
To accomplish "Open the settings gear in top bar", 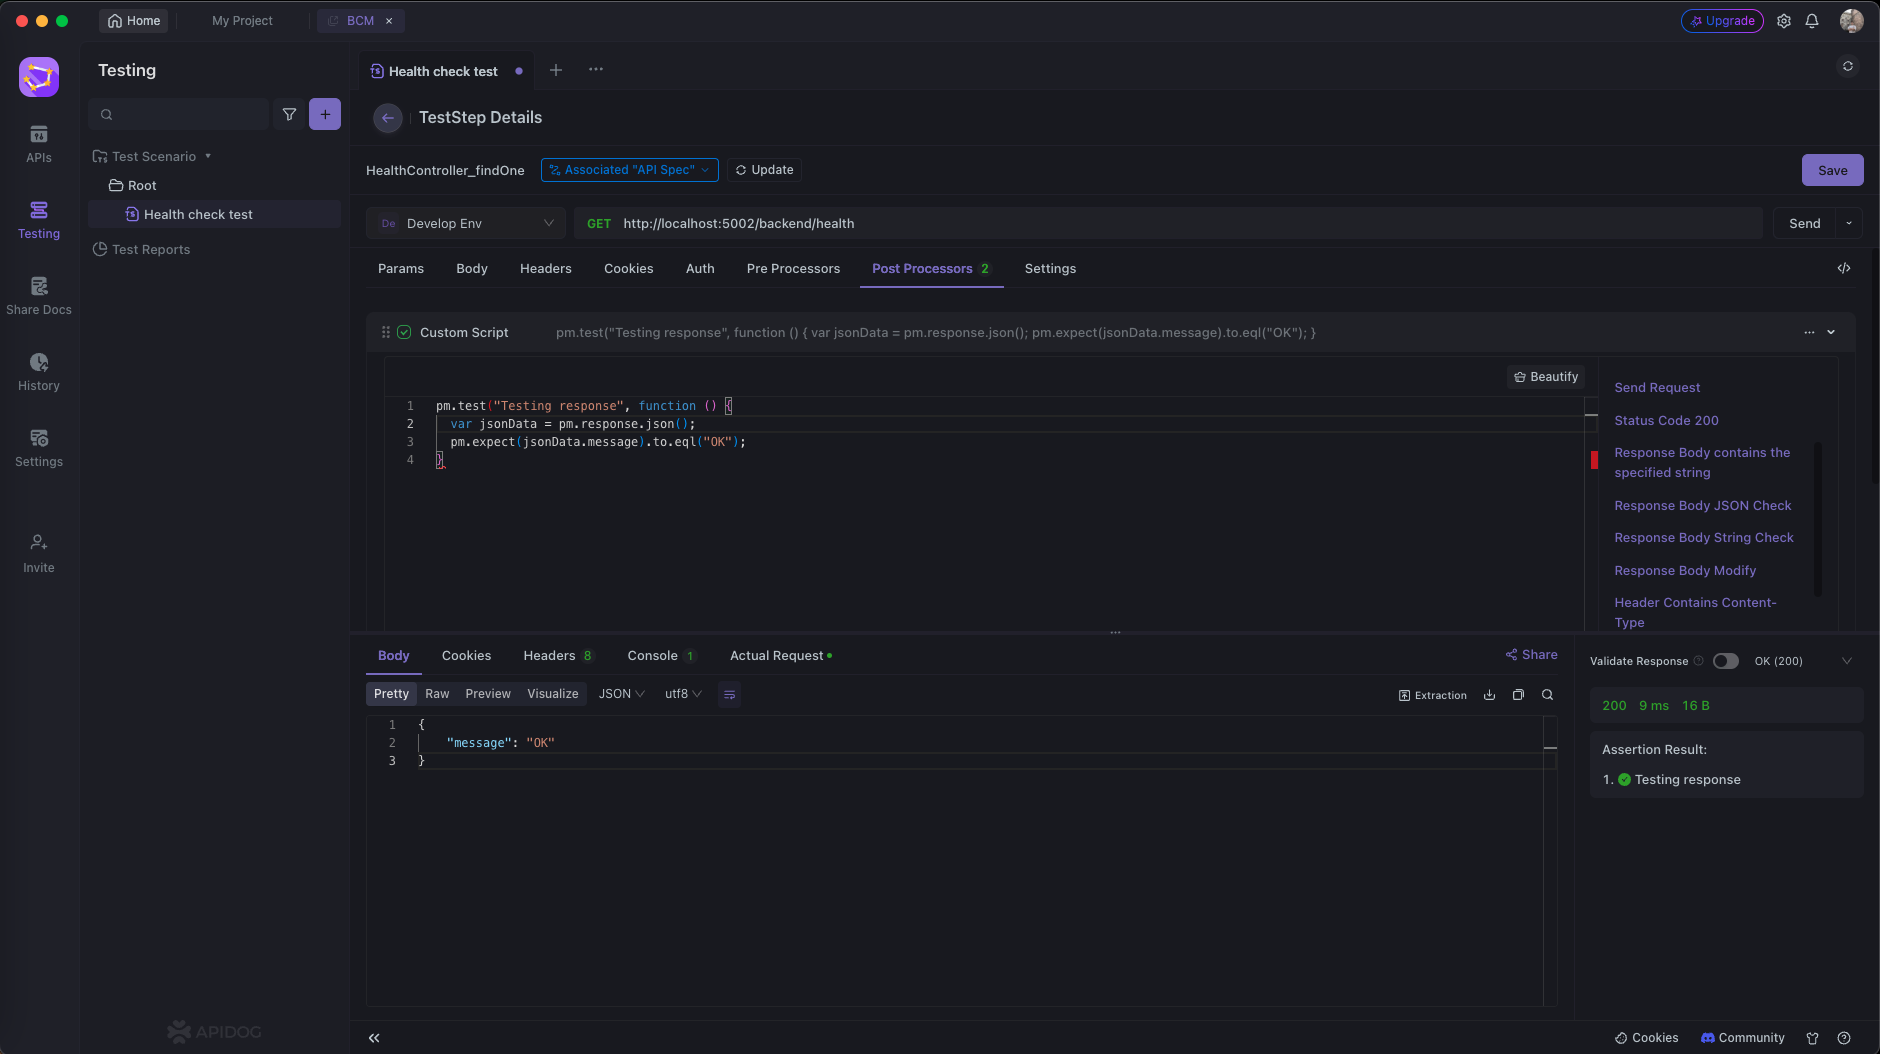I will (x=1784, y=21).
